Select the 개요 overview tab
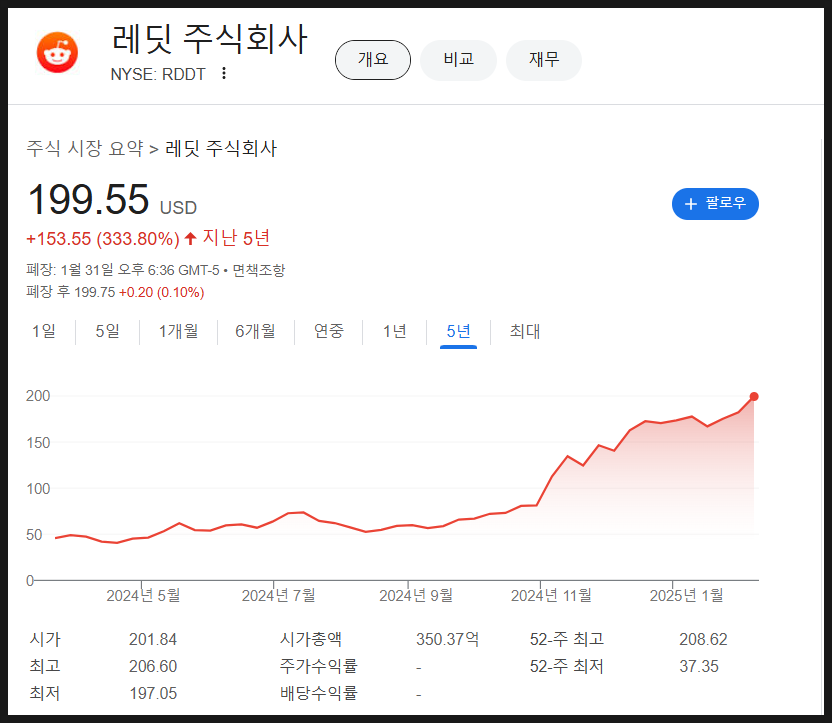Viewport: 832px width, 723px height. [372, 60]
